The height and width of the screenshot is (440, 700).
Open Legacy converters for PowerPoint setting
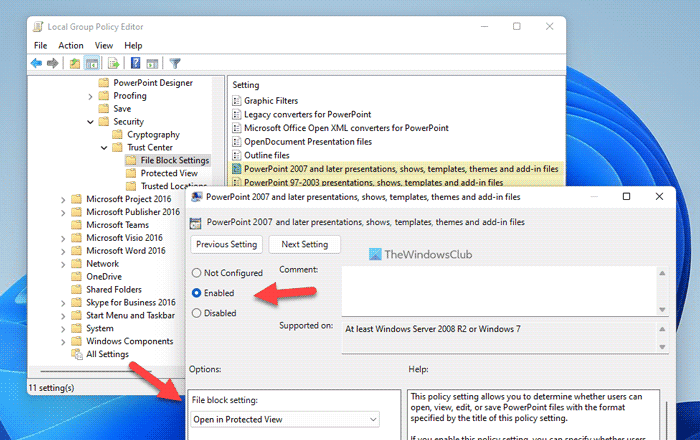[308, 114]
